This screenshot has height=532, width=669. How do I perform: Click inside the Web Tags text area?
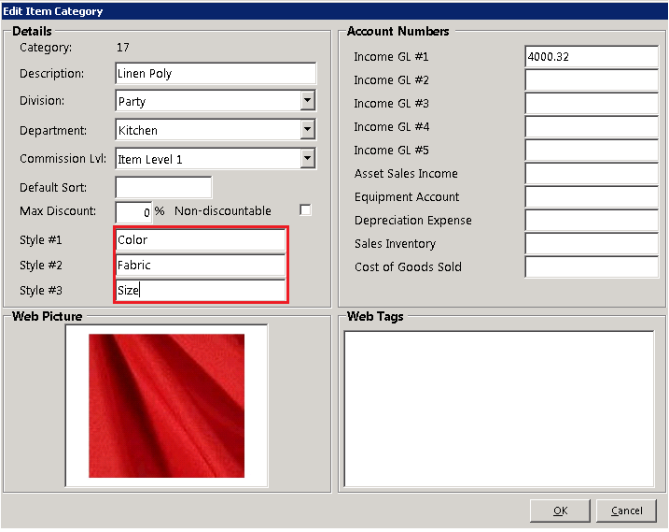(499, 409)
